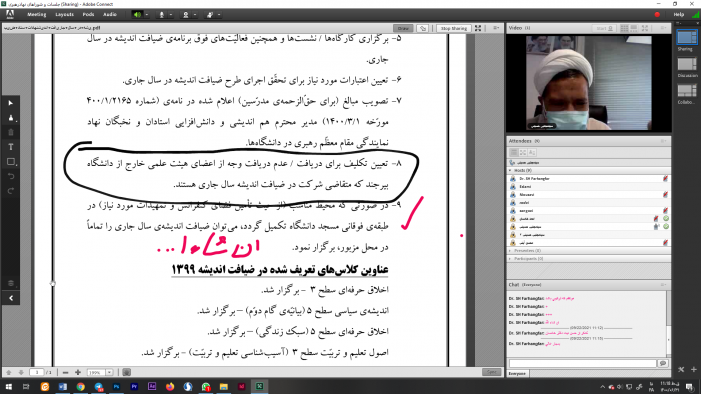Select attendee Eslami

tap(589, 186)
